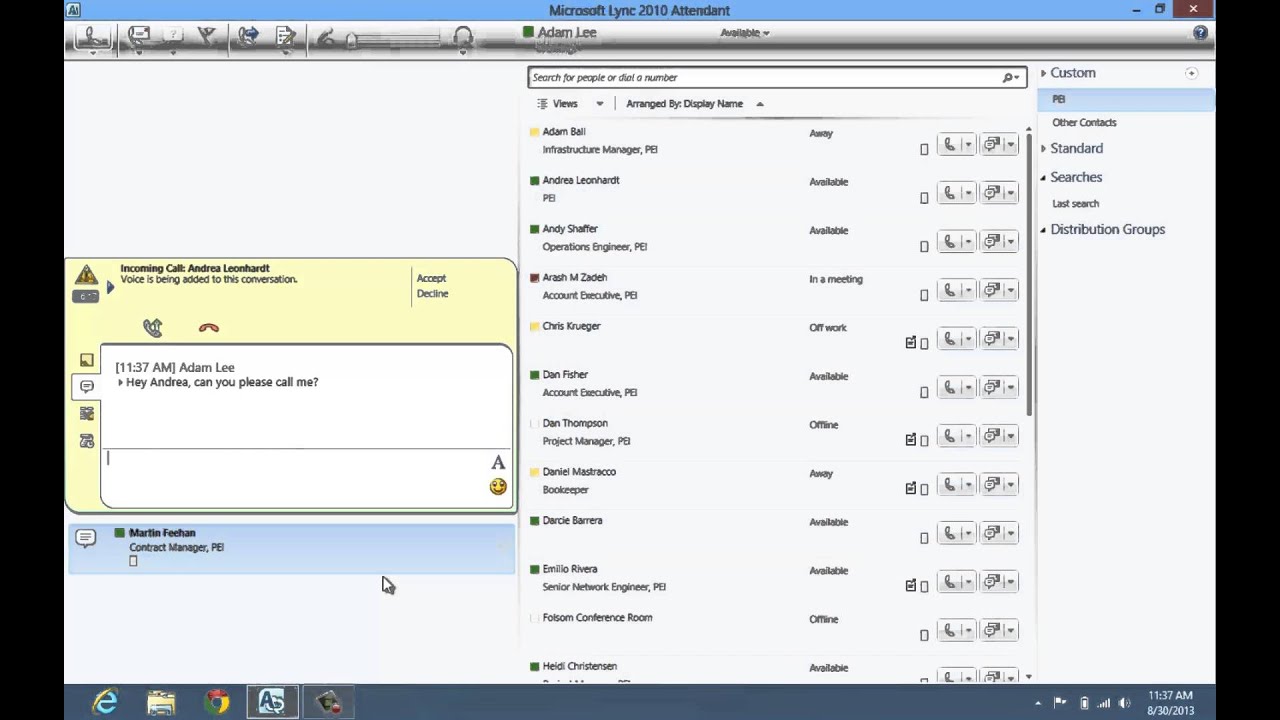This screenshot has height=720, width=1280.
Task: Open Internet Explorer from taskbar
Action: (x=105, y=703)
